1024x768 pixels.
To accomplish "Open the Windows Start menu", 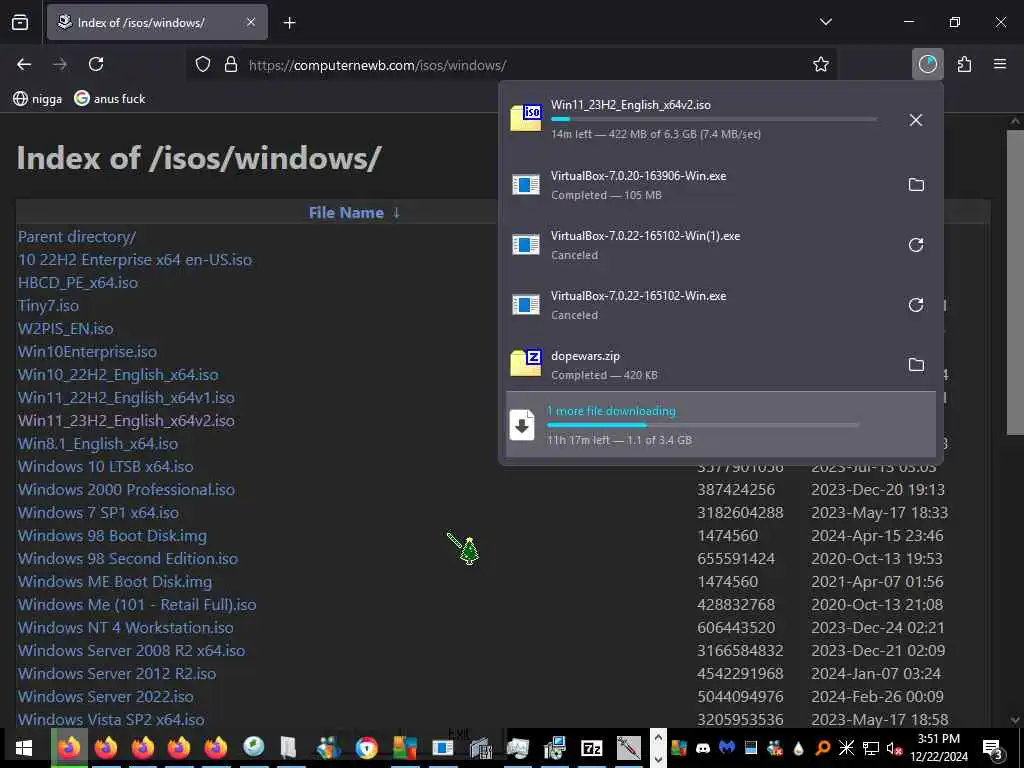I will tap(24, 748).
